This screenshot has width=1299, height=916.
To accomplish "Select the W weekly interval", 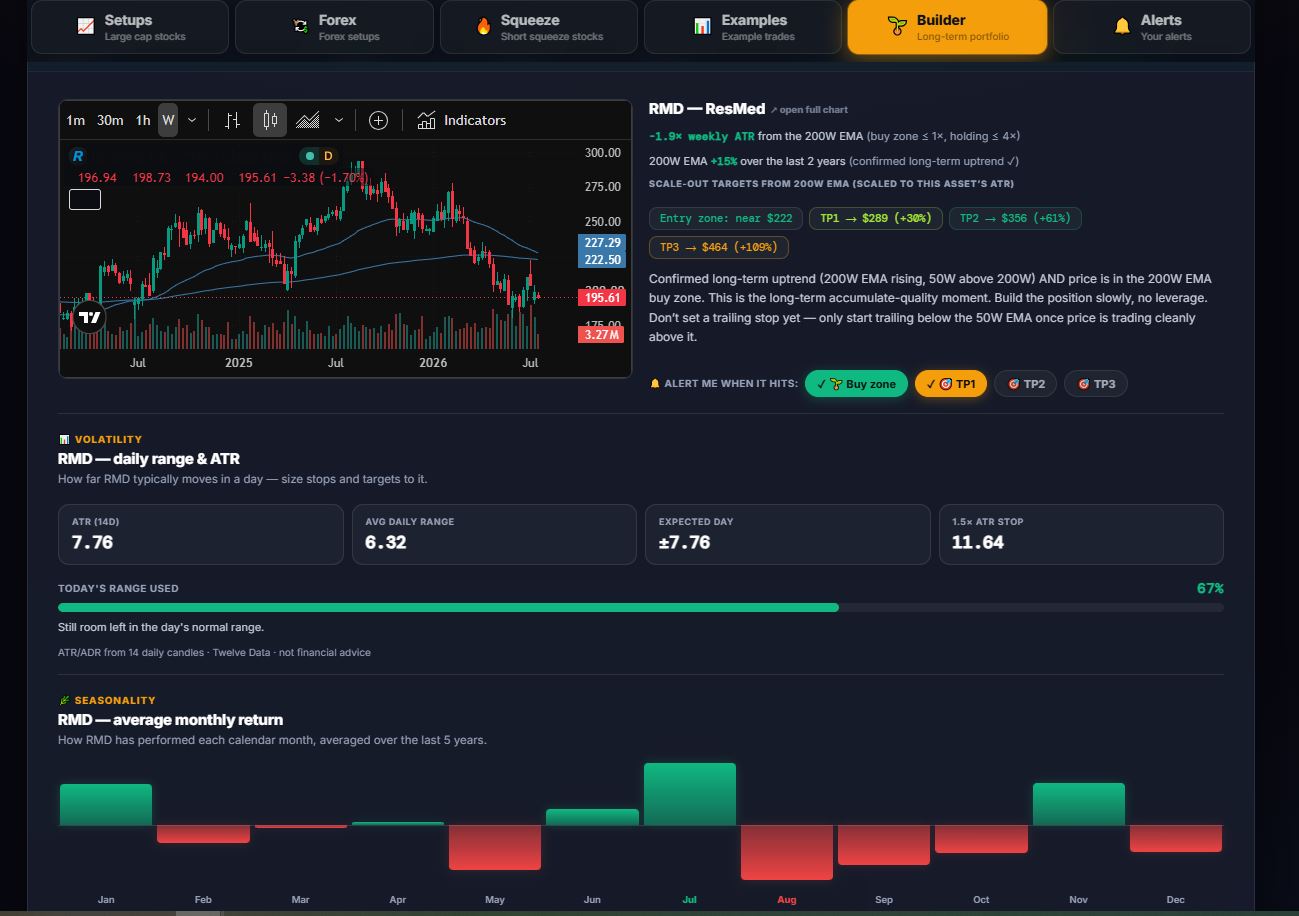I will pyautogui.click(x=168, y=120).
